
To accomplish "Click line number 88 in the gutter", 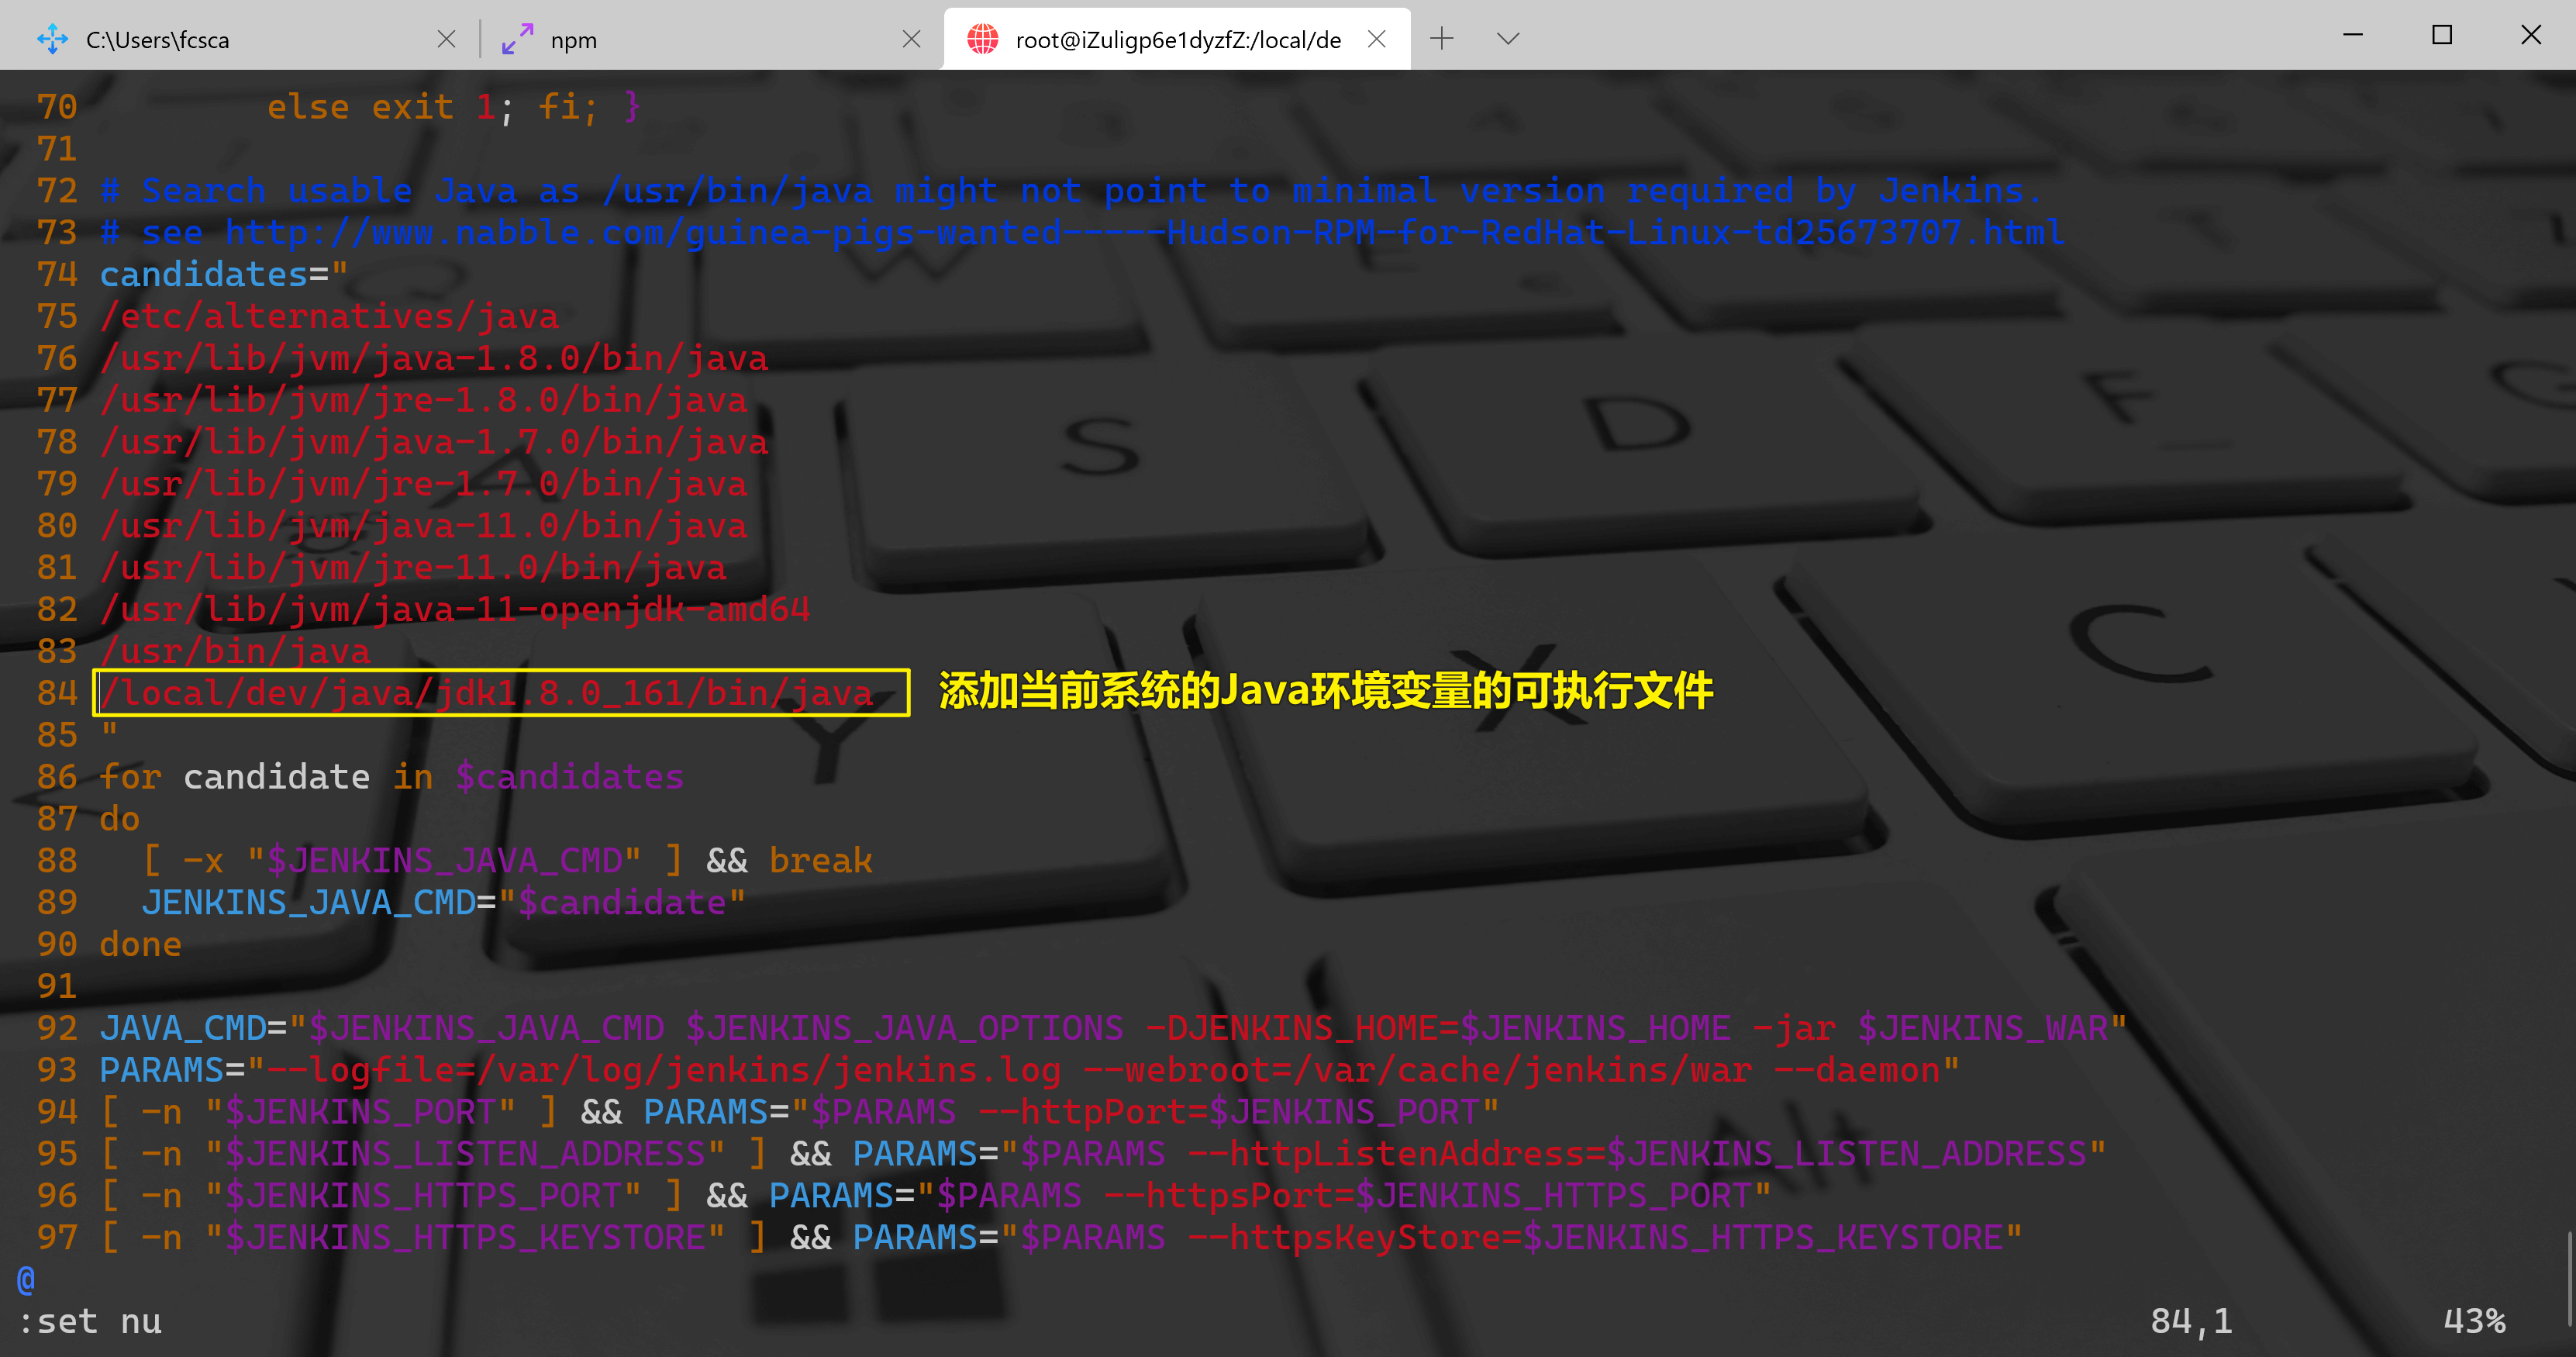I will [x=57, y=860].
